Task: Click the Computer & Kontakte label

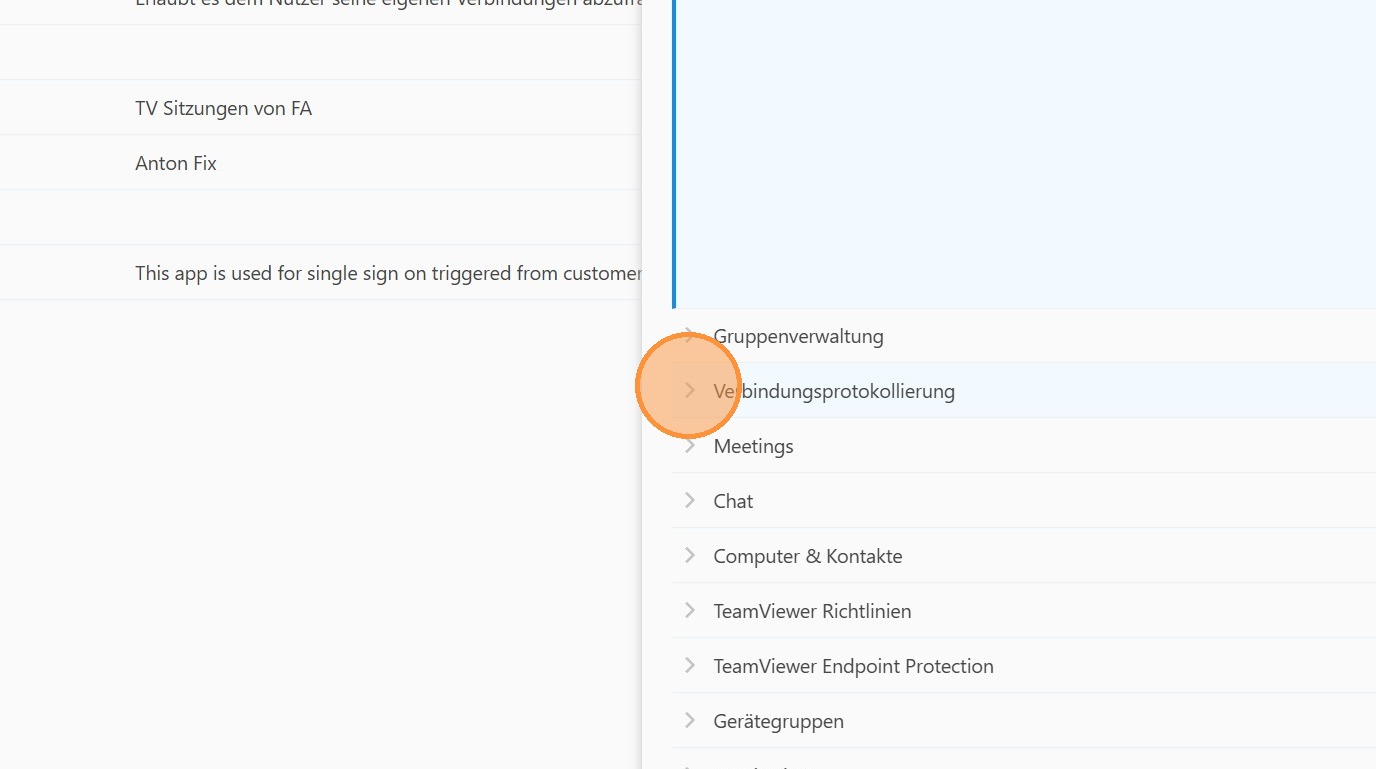Action: tap(807, 557)
